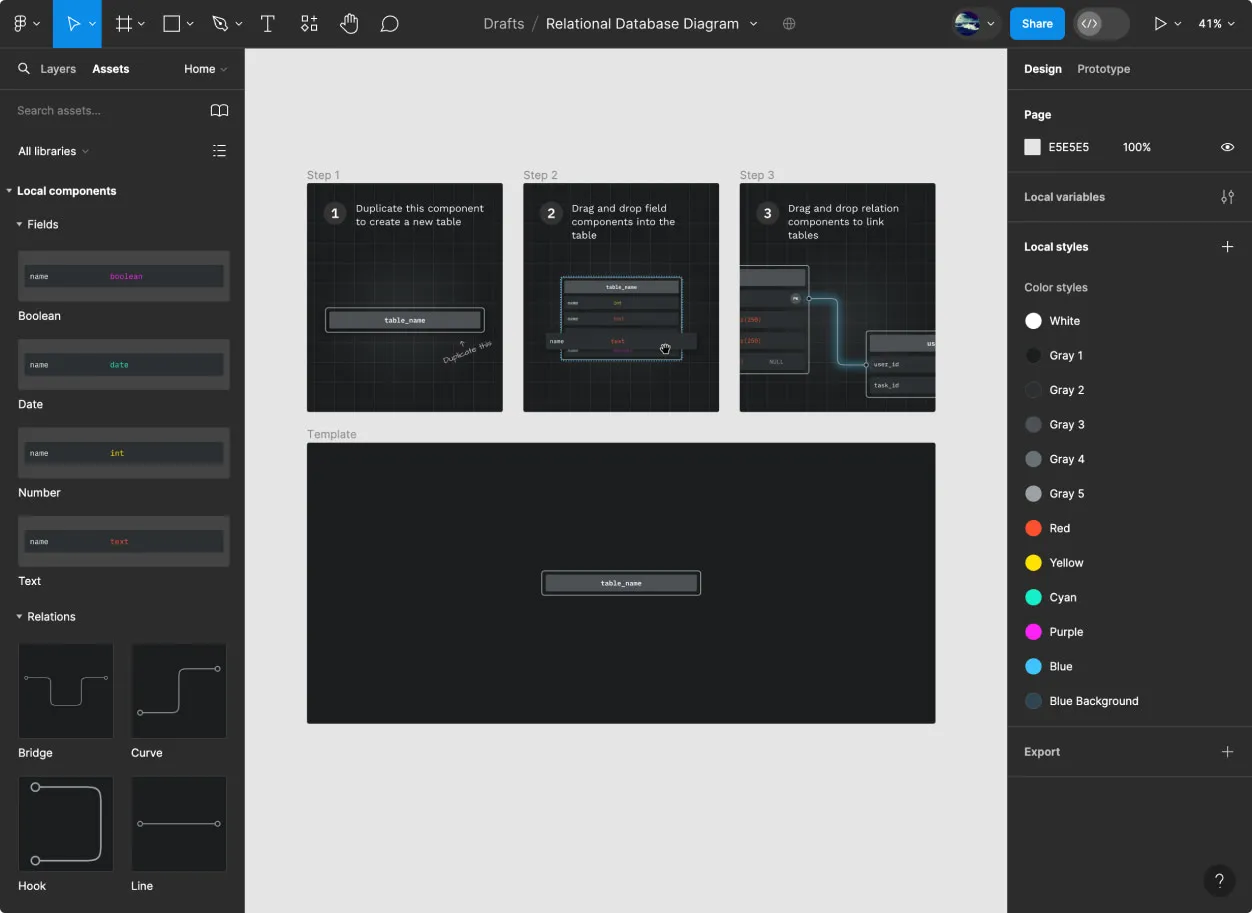This screenshot has height=913, width=1252.
Task: Expand the shape tools chevron
Action: coord(190,23)
